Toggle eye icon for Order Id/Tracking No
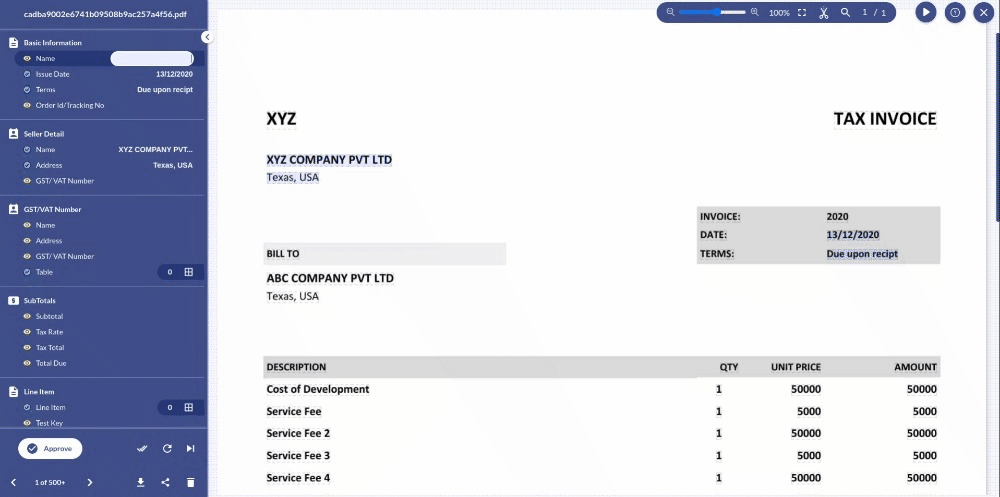The image size is (1000, 497). tap(27, 105)
